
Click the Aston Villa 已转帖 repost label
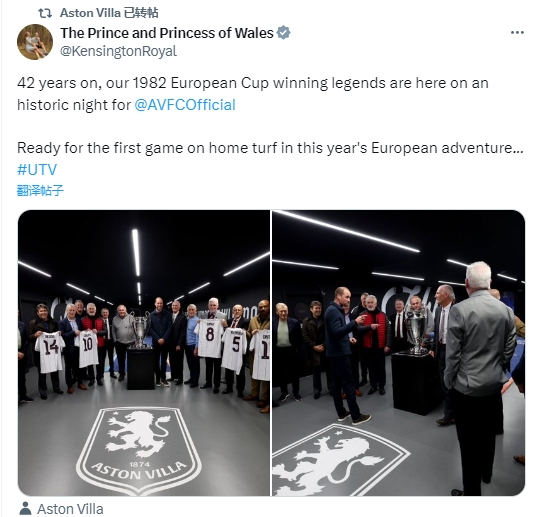coord(109,13)
